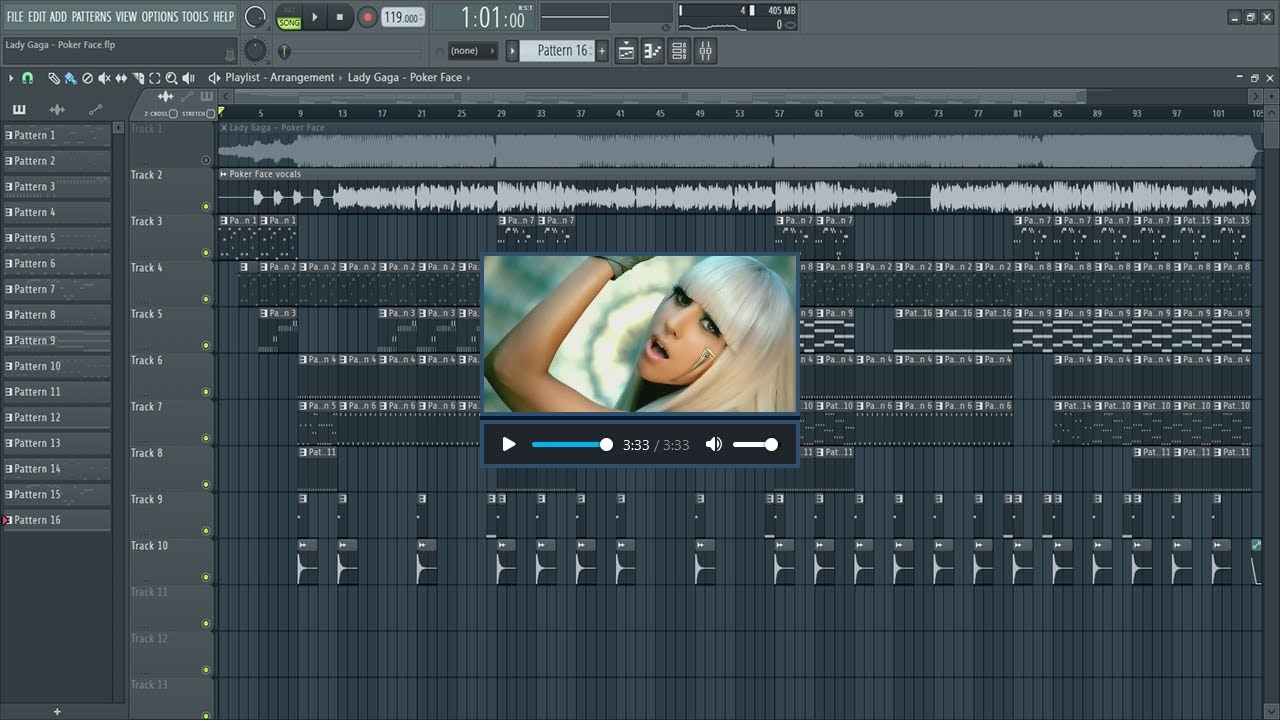Pick the Zoom magnifier tool
The width and height of the screenshot is (1280, 720).
coord(171,78)
